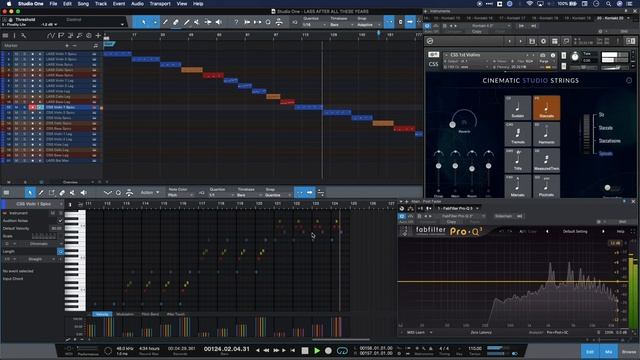Open the editor Snap Quantize dropdown
The width and height of the screenshot is (640, 360).
coord(278,195)
